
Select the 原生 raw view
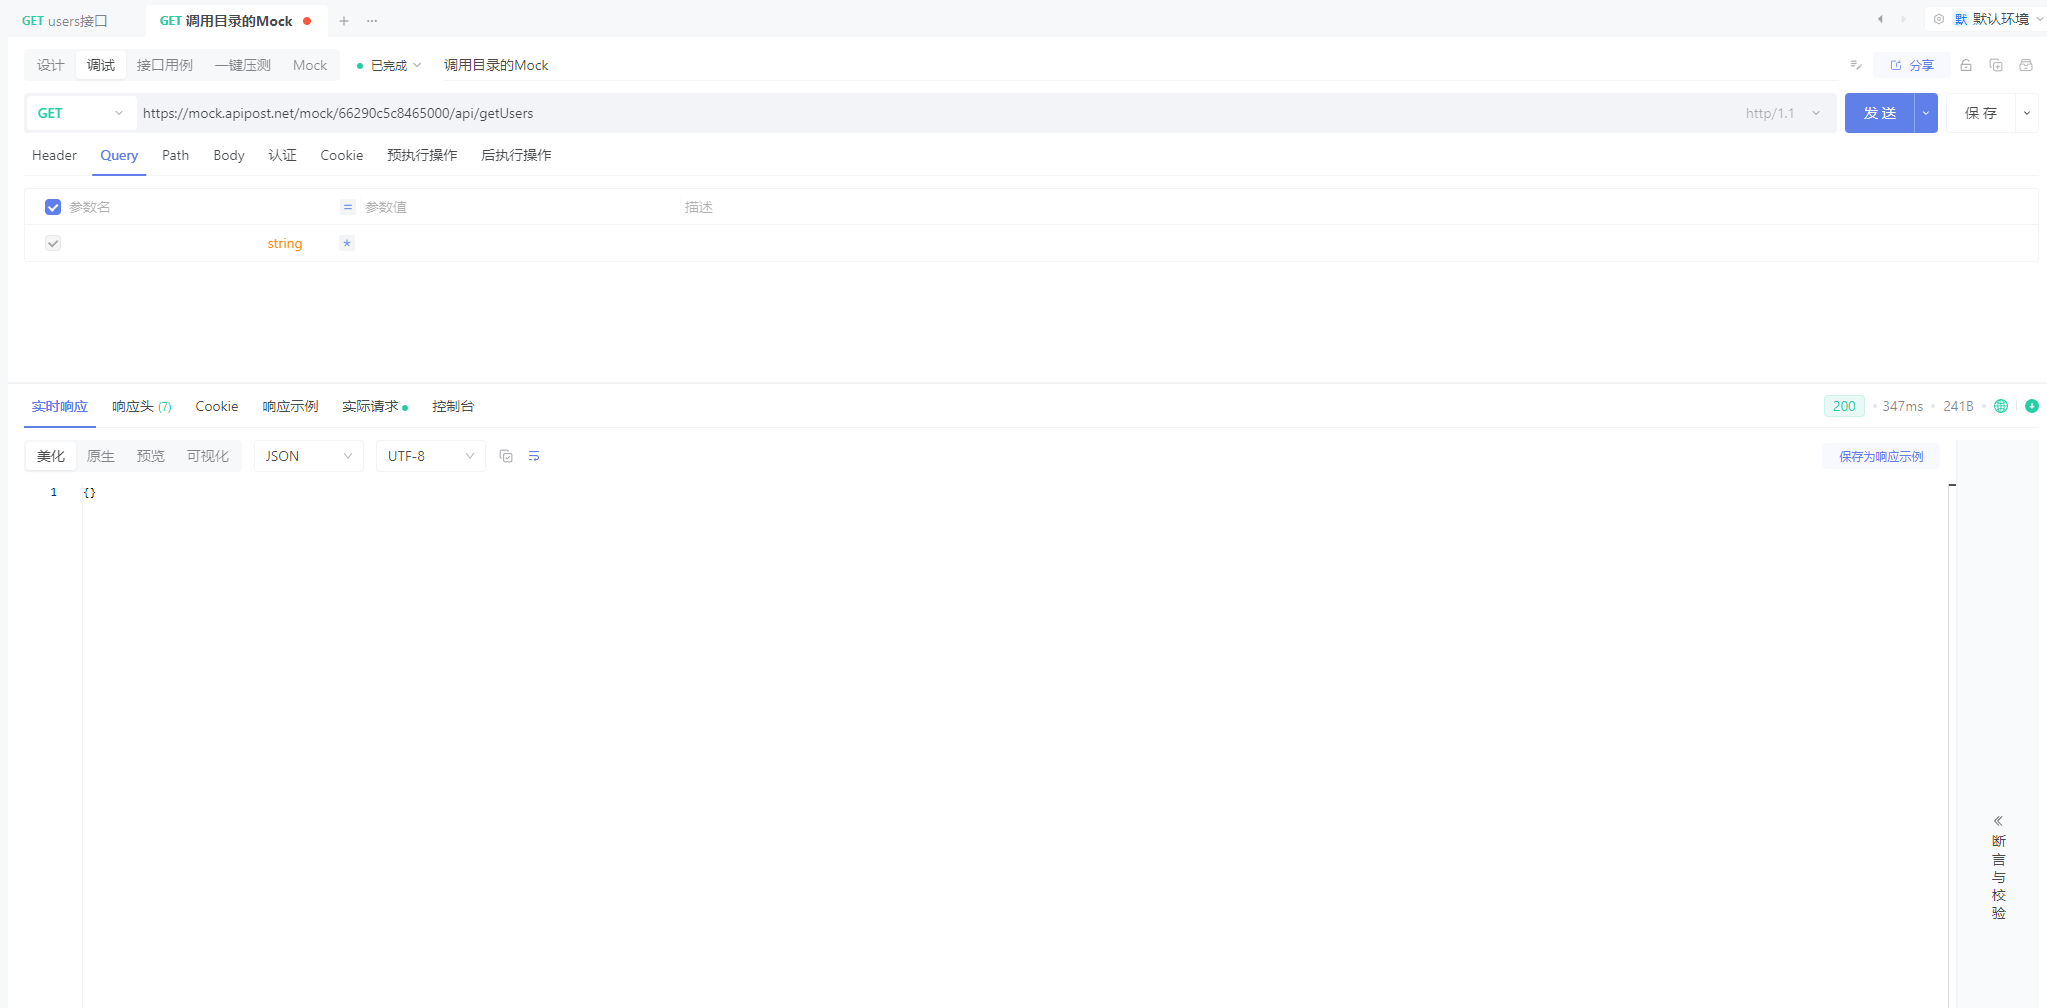coord(101,456)
